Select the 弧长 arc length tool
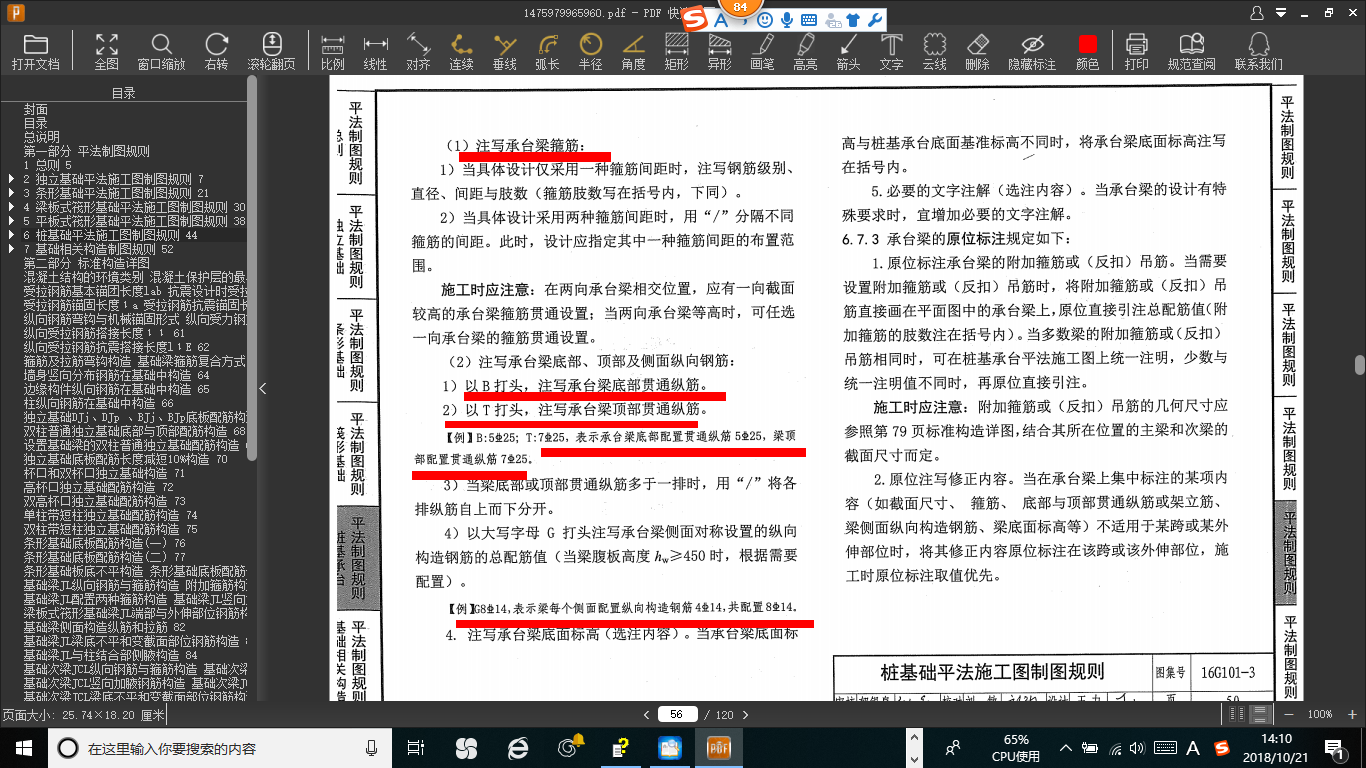1366x768 pixels. click(547, 52)
